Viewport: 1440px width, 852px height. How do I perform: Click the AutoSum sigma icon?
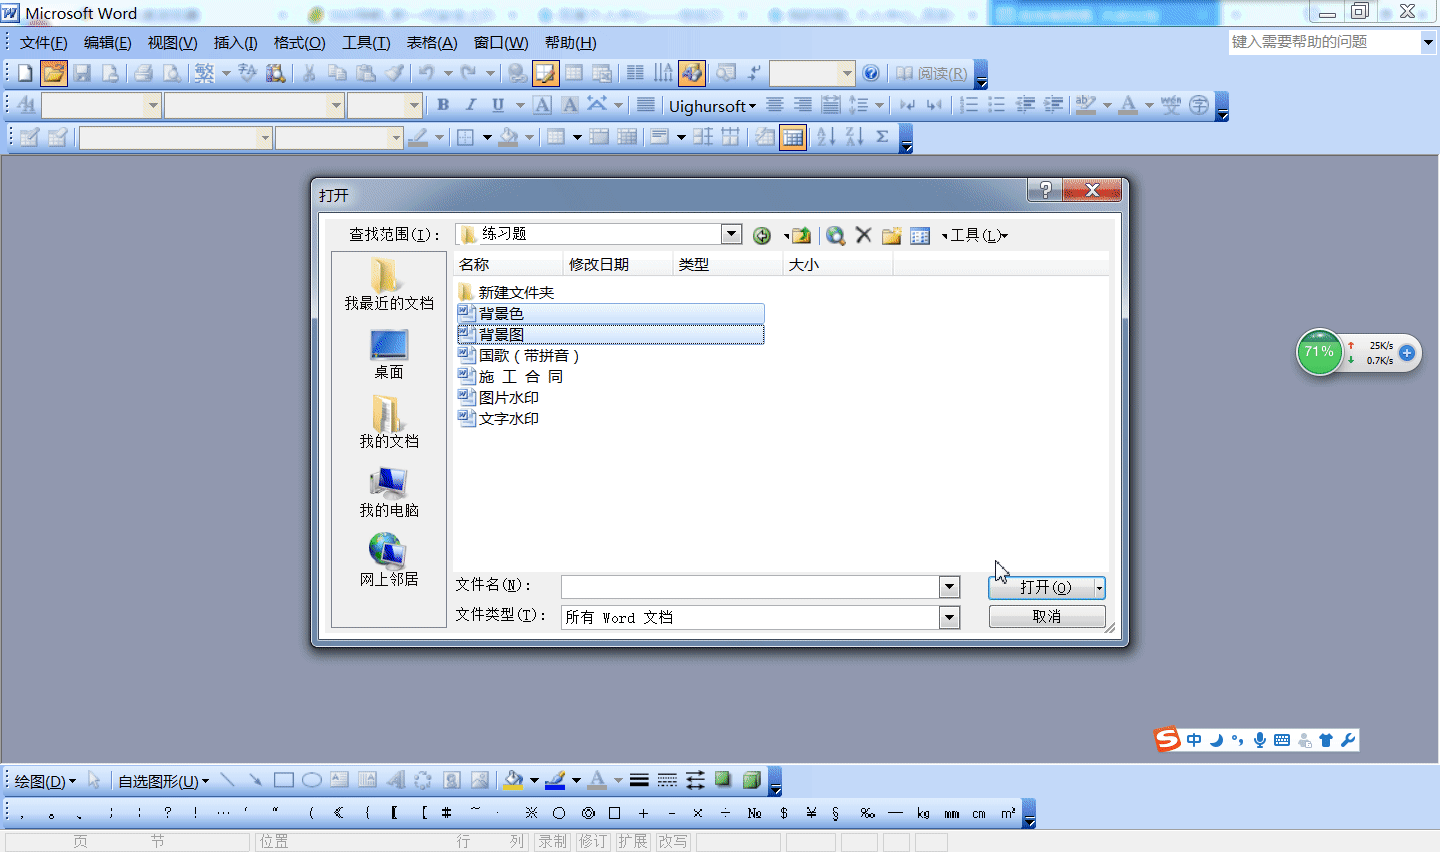click(882, 137)
